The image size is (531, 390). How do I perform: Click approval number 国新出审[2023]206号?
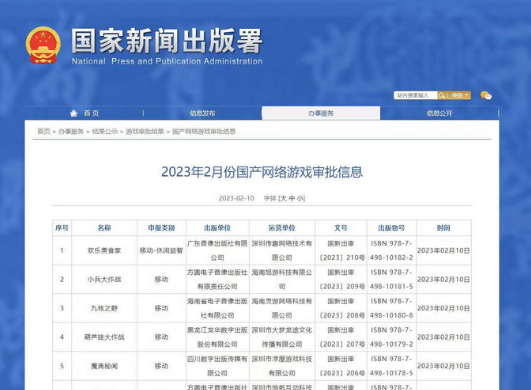pyautogui.click(x=341, y=366)
